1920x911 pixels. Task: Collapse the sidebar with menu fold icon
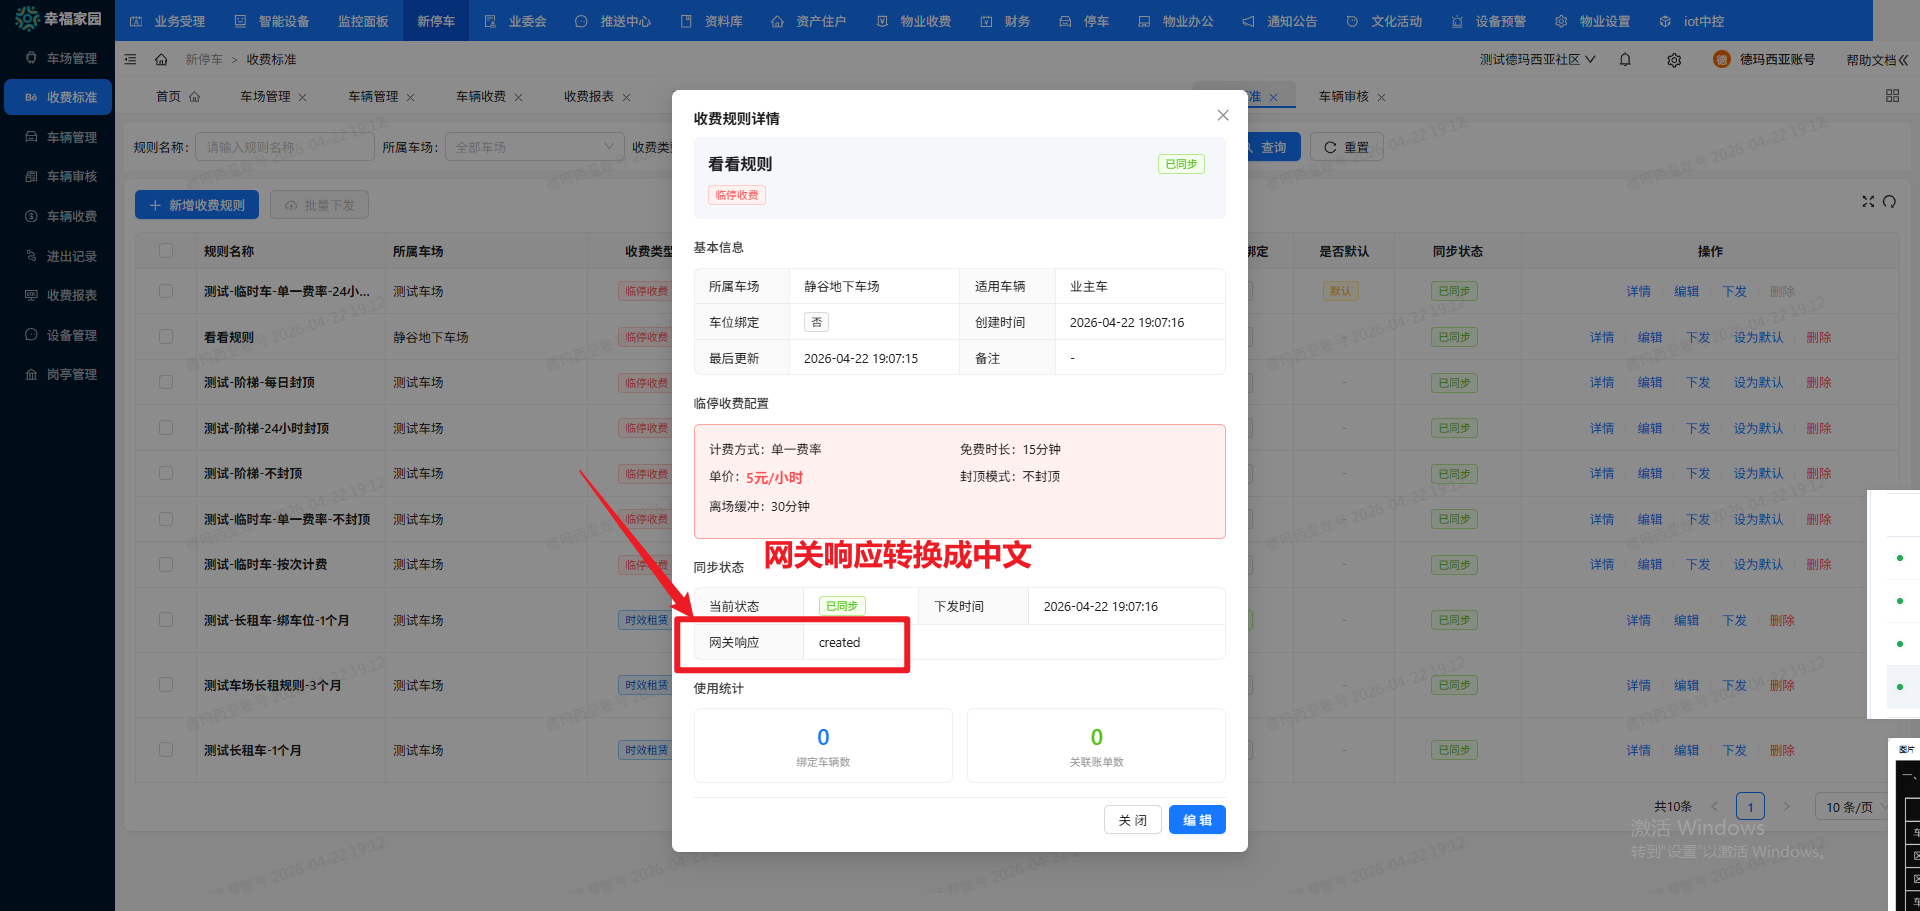point(131,60)
